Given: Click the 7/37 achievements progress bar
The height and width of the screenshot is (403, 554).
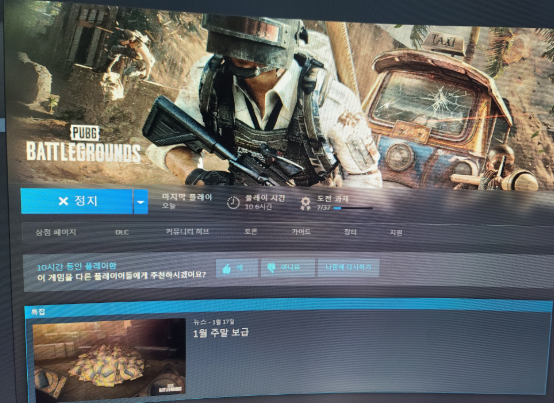Looking at the screenshot, I should [x=353, y=208].
